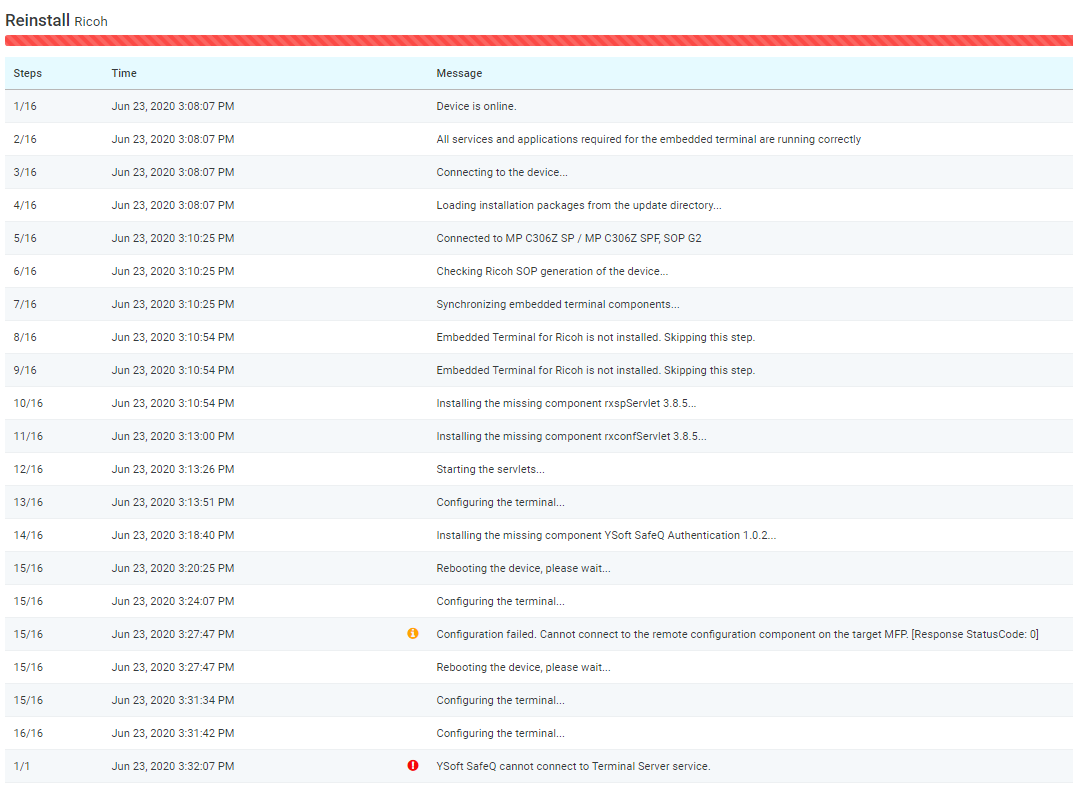This screenshot has width=1073, height=796.
Task: Select the Ricoh label next to Reinstall
Action: (91, 21)
